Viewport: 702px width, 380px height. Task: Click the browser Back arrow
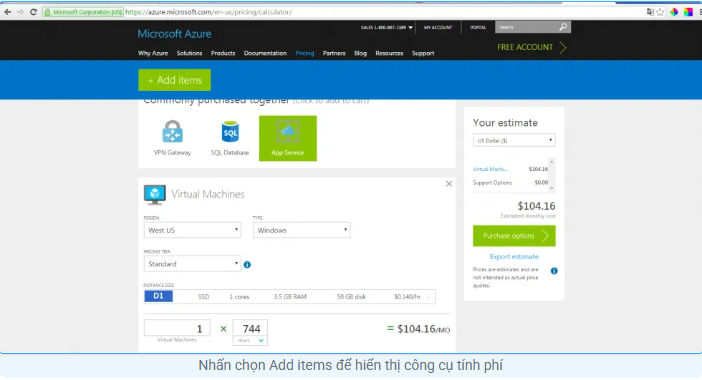coord(8,12)
